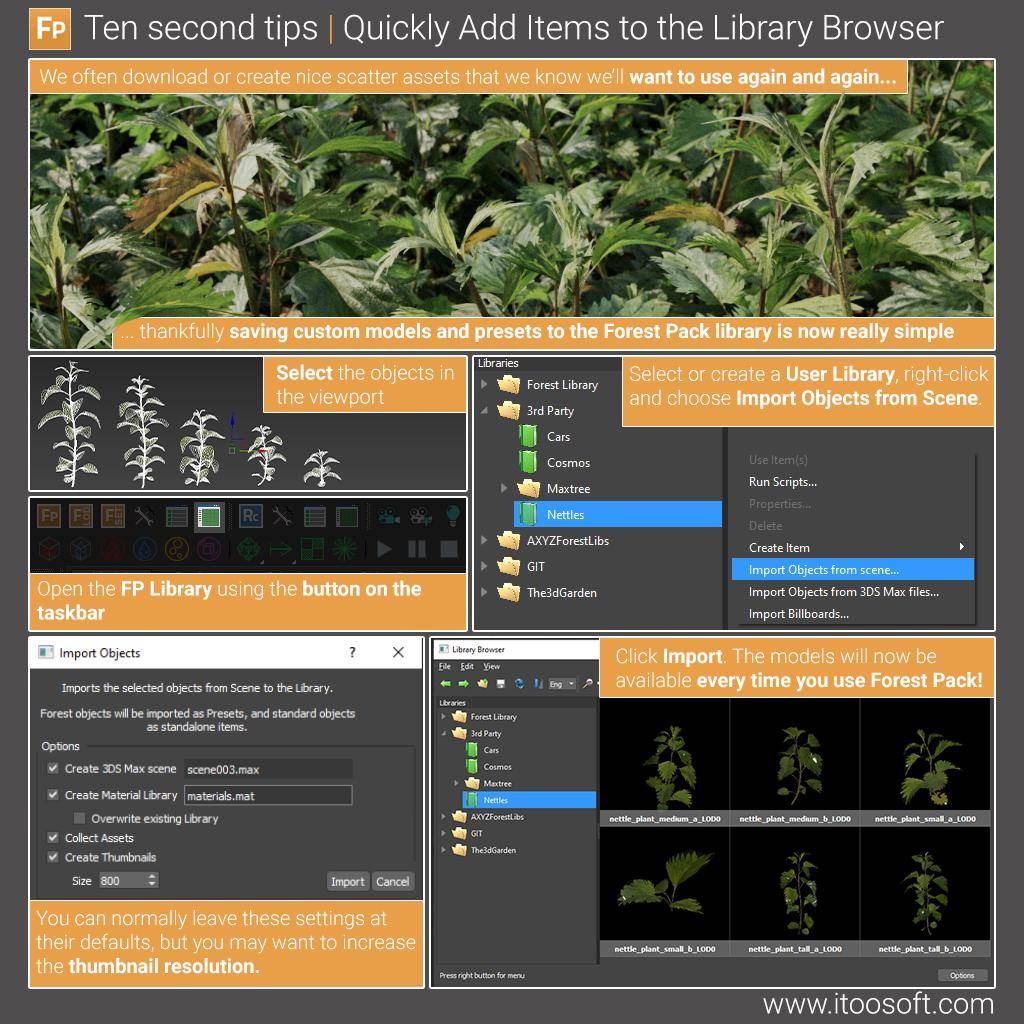Go back with the green left arrow in Library Browser
This screenshot has height=1024, width=1024.
tap(445, 684)
